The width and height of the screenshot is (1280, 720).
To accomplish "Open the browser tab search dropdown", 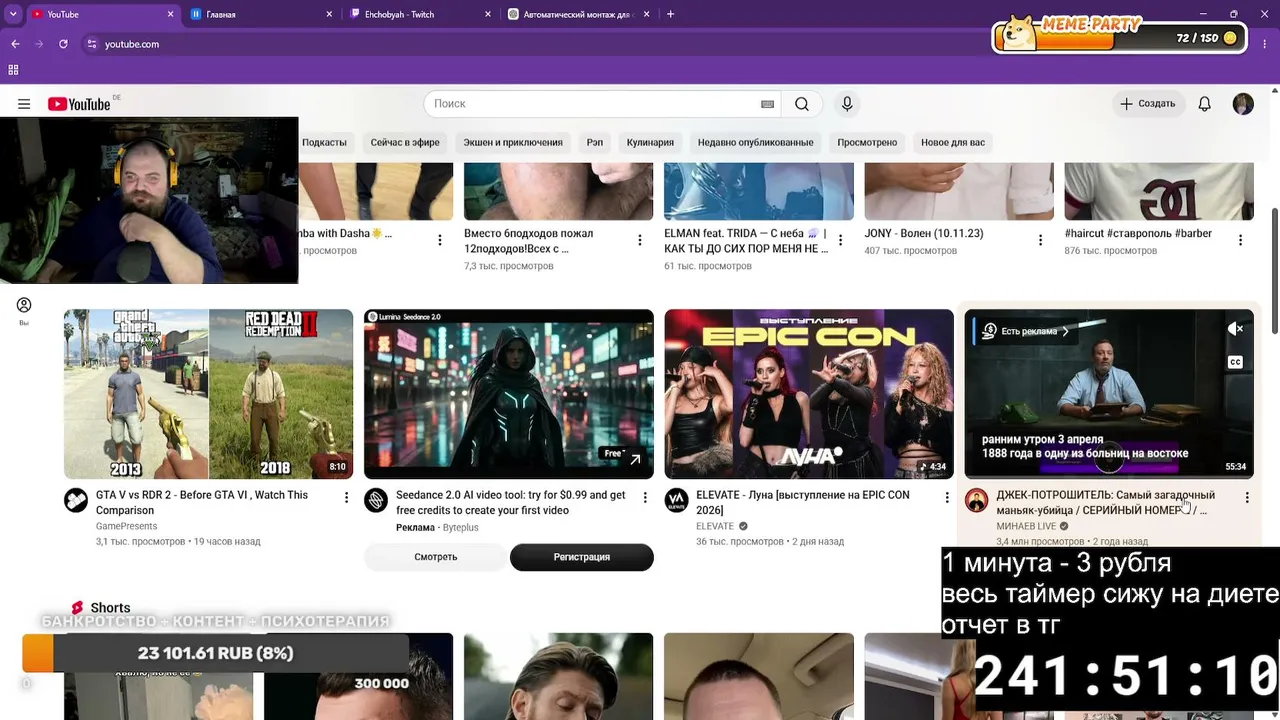I will [x=13, y=14].
